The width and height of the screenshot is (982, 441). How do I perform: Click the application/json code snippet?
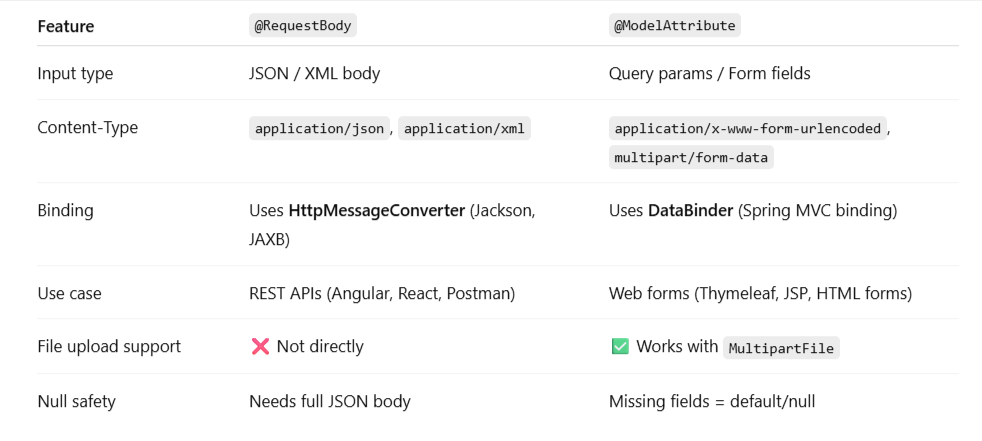(319, 128)
